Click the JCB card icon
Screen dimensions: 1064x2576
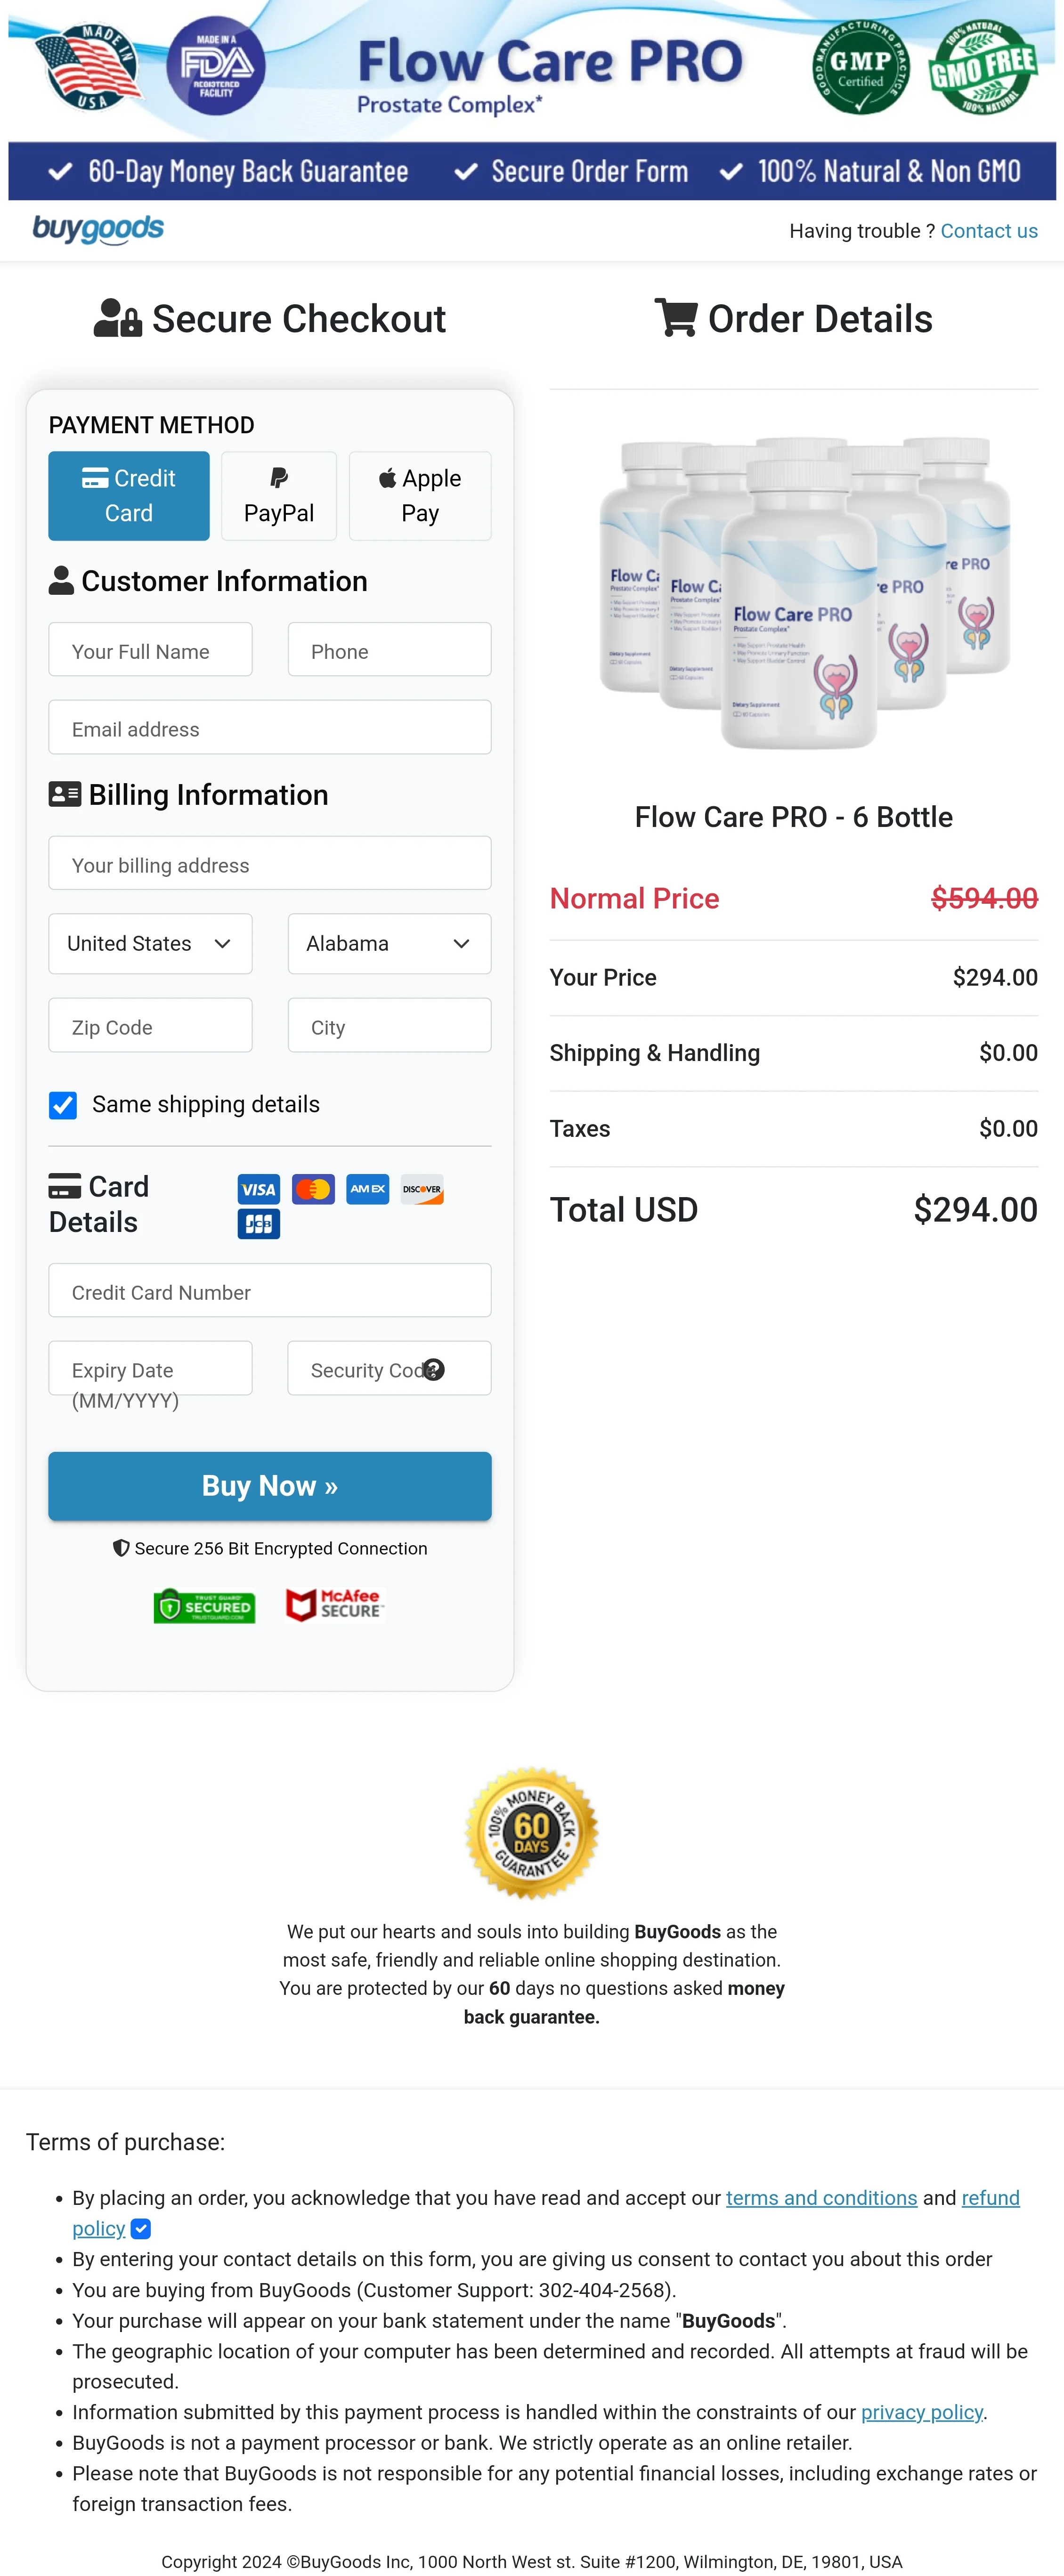(x=258, y=1223)
